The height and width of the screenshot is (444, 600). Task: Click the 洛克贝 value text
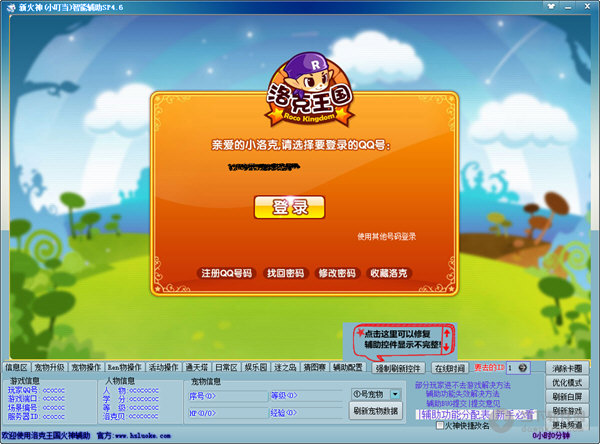pyautogui.click(x=143, y=416)
